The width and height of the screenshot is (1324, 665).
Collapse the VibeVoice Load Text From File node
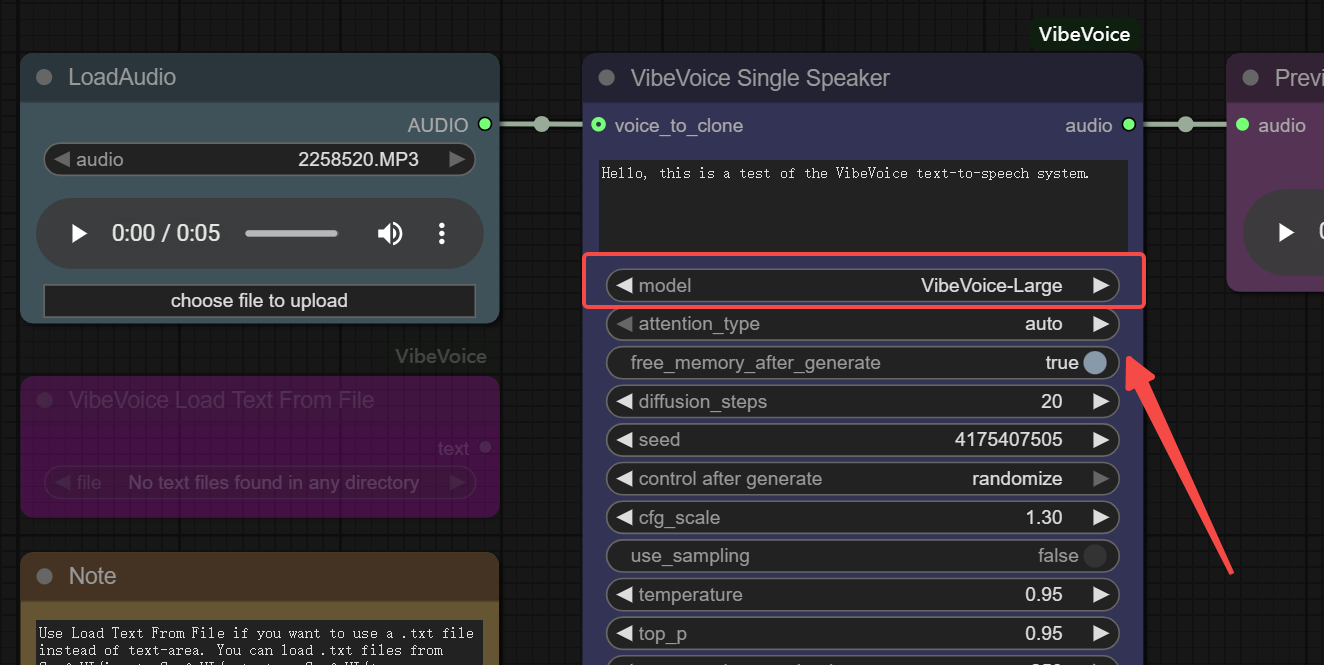(44, 400)
